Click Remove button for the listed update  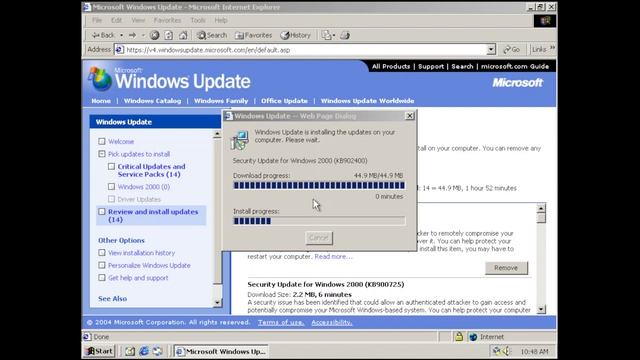506,268
